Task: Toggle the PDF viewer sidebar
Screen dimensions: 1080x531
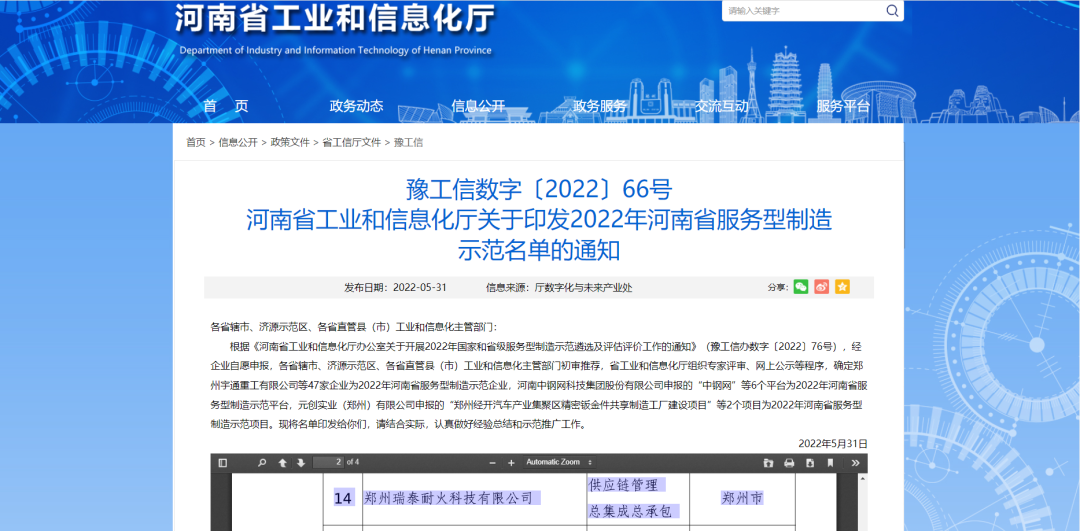Action: pyautogui.click(x=222, y=463)
